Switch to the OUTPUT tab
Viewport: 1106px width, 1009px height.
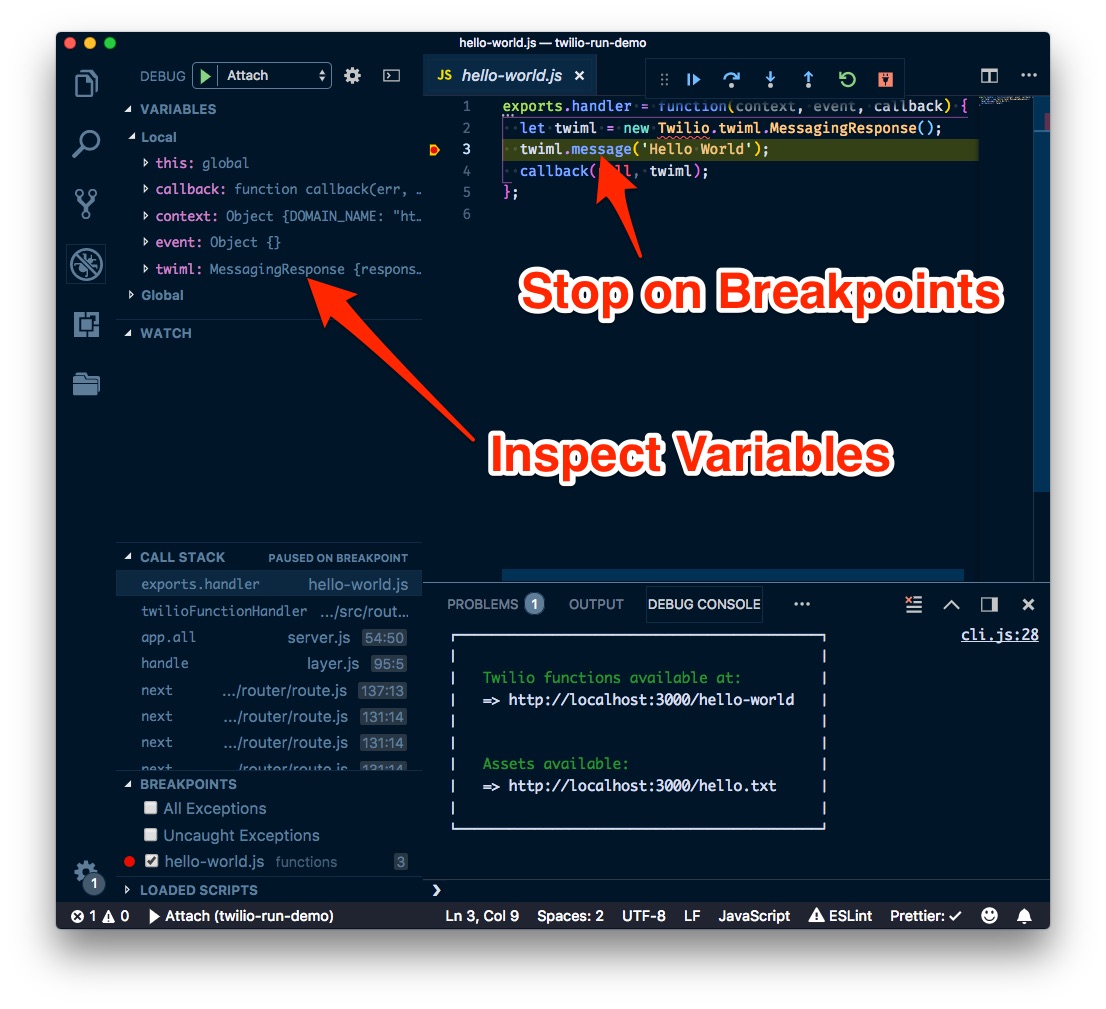(596, 605)
